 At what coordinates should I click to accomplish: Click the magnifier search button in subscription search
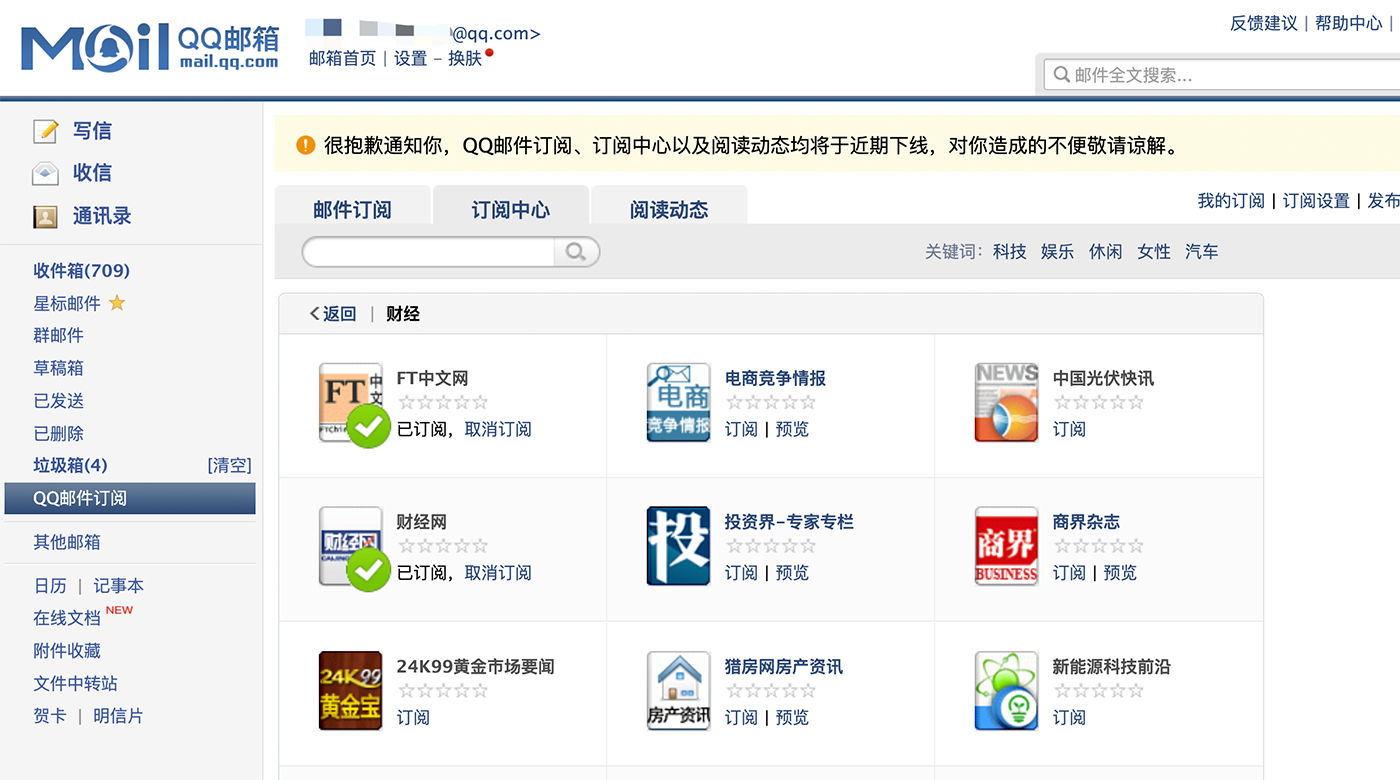point(576,252)
